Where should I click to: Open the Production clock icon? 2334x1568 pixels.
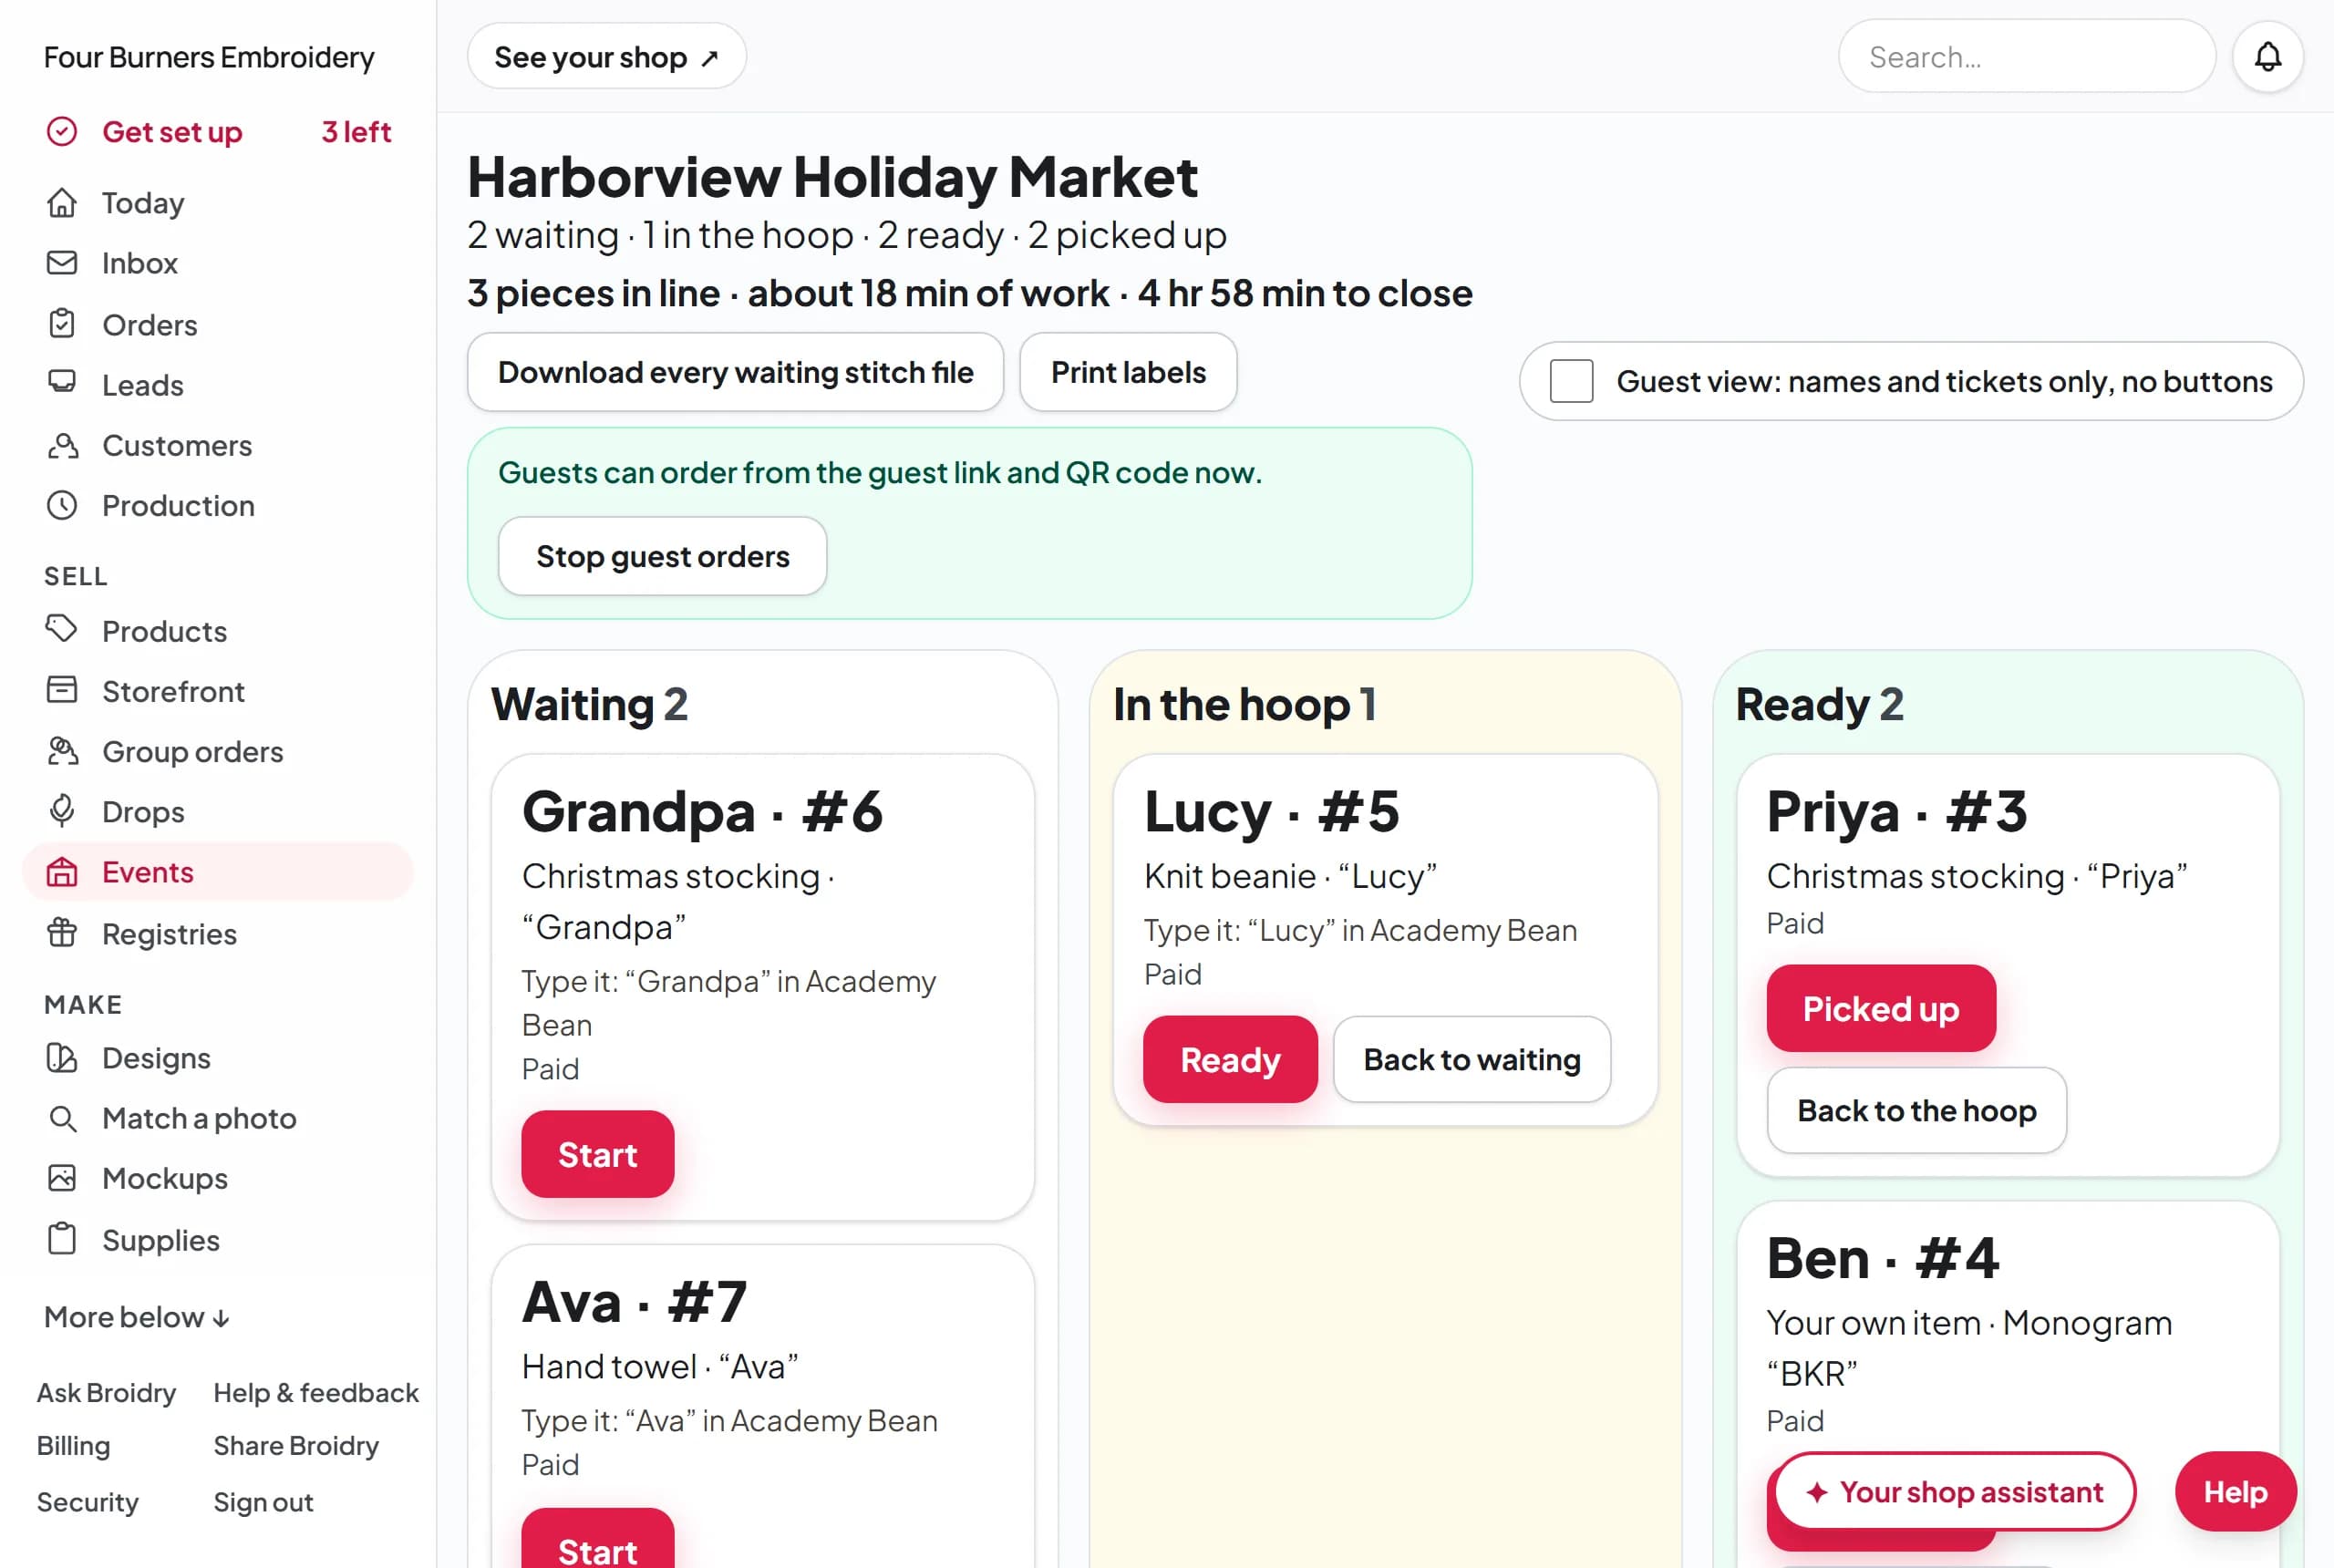[x=62, y=505]
